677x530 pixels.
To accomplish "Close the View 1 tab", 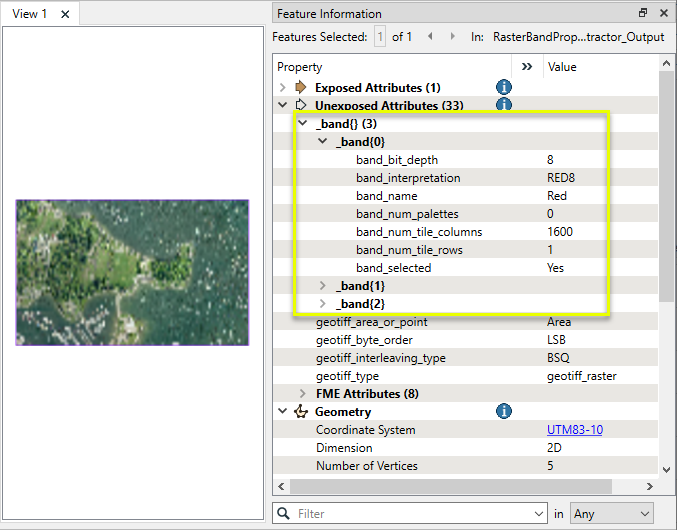I will coord(65,14).
